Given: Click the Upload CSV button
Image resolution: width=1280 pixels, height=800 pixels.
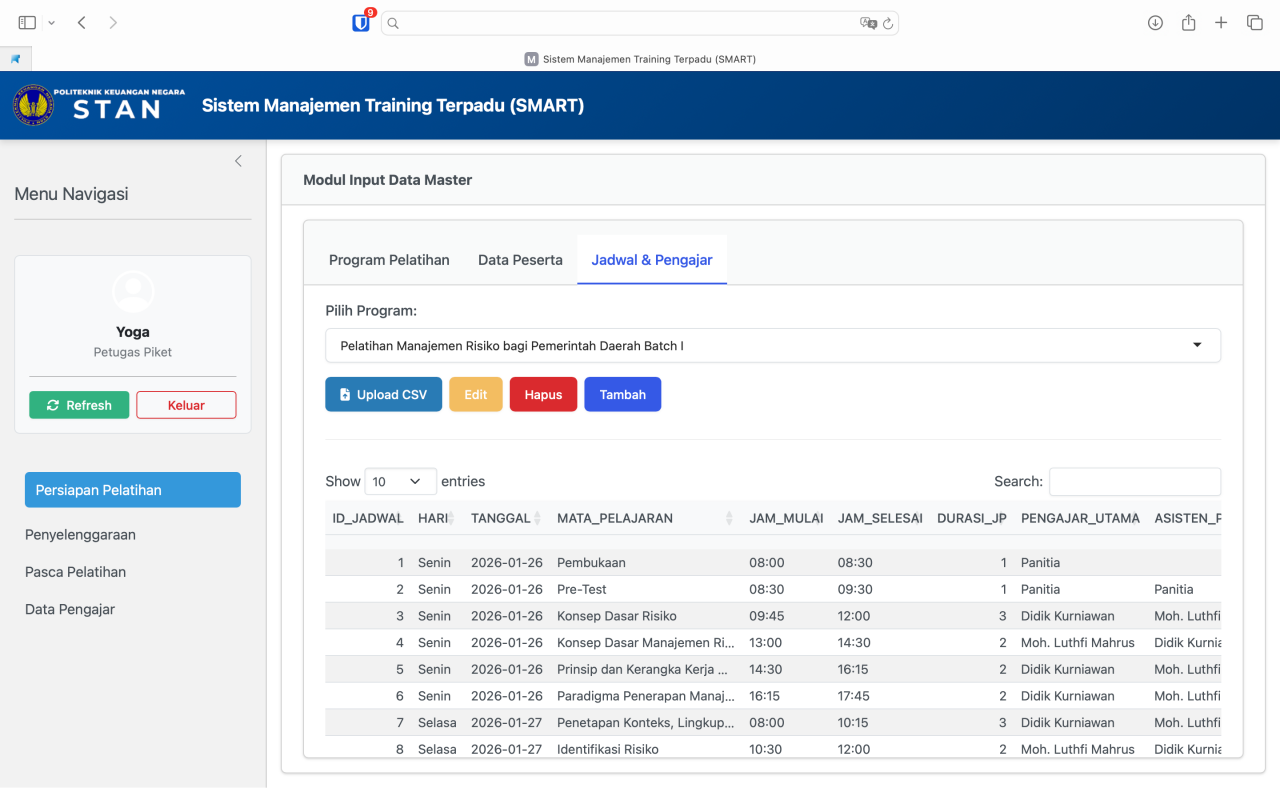Looking at the screenshot, I should coord(383,394).
